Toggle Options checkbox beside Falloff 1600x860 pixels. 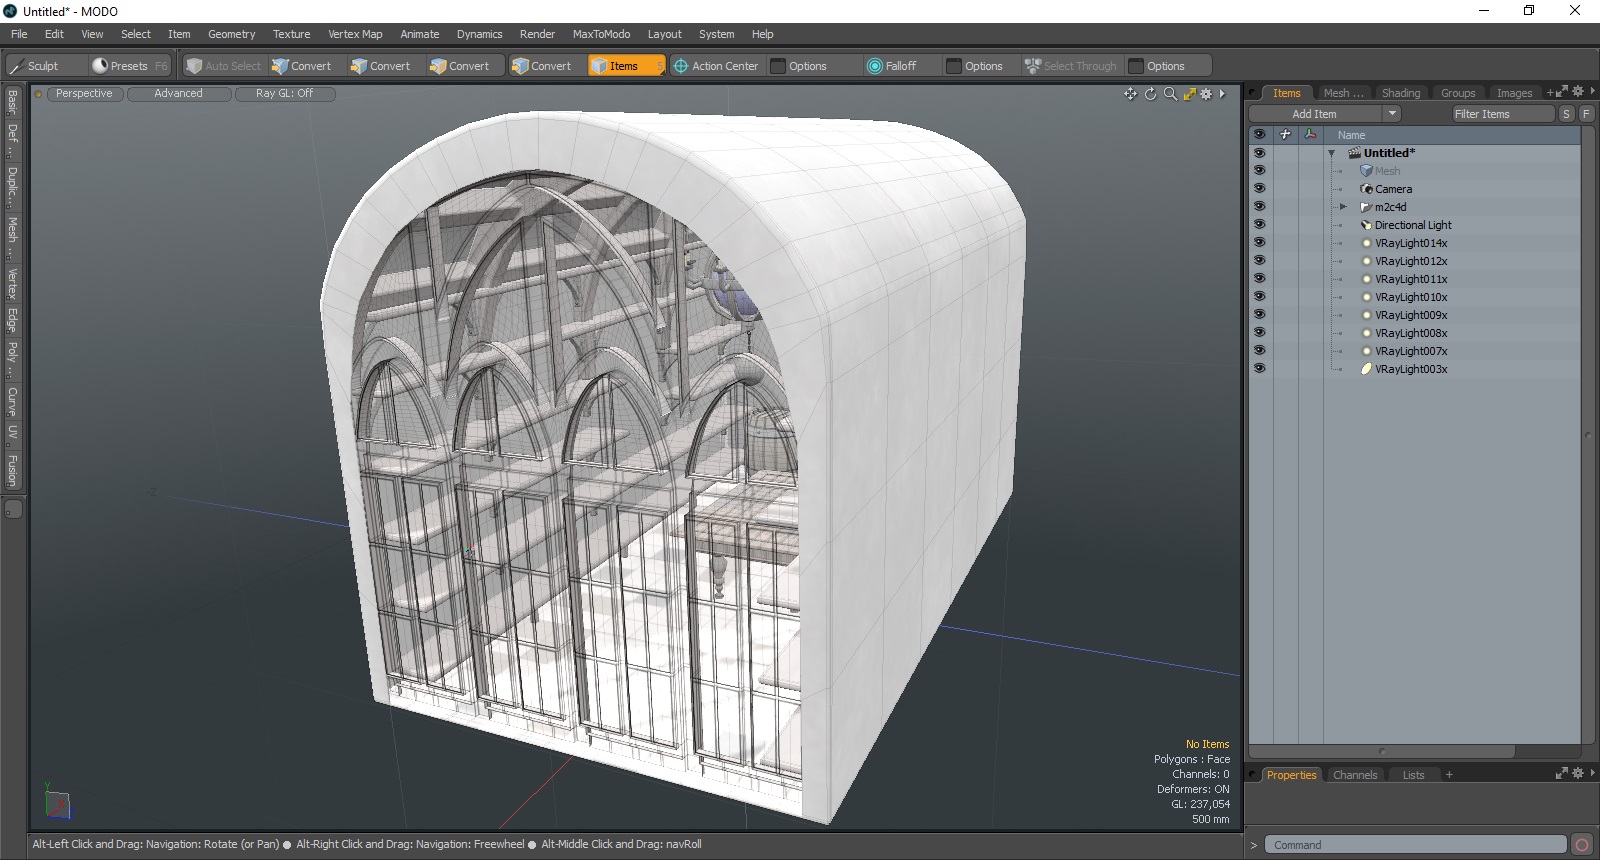pyautogui.click(x=954, y=66)
